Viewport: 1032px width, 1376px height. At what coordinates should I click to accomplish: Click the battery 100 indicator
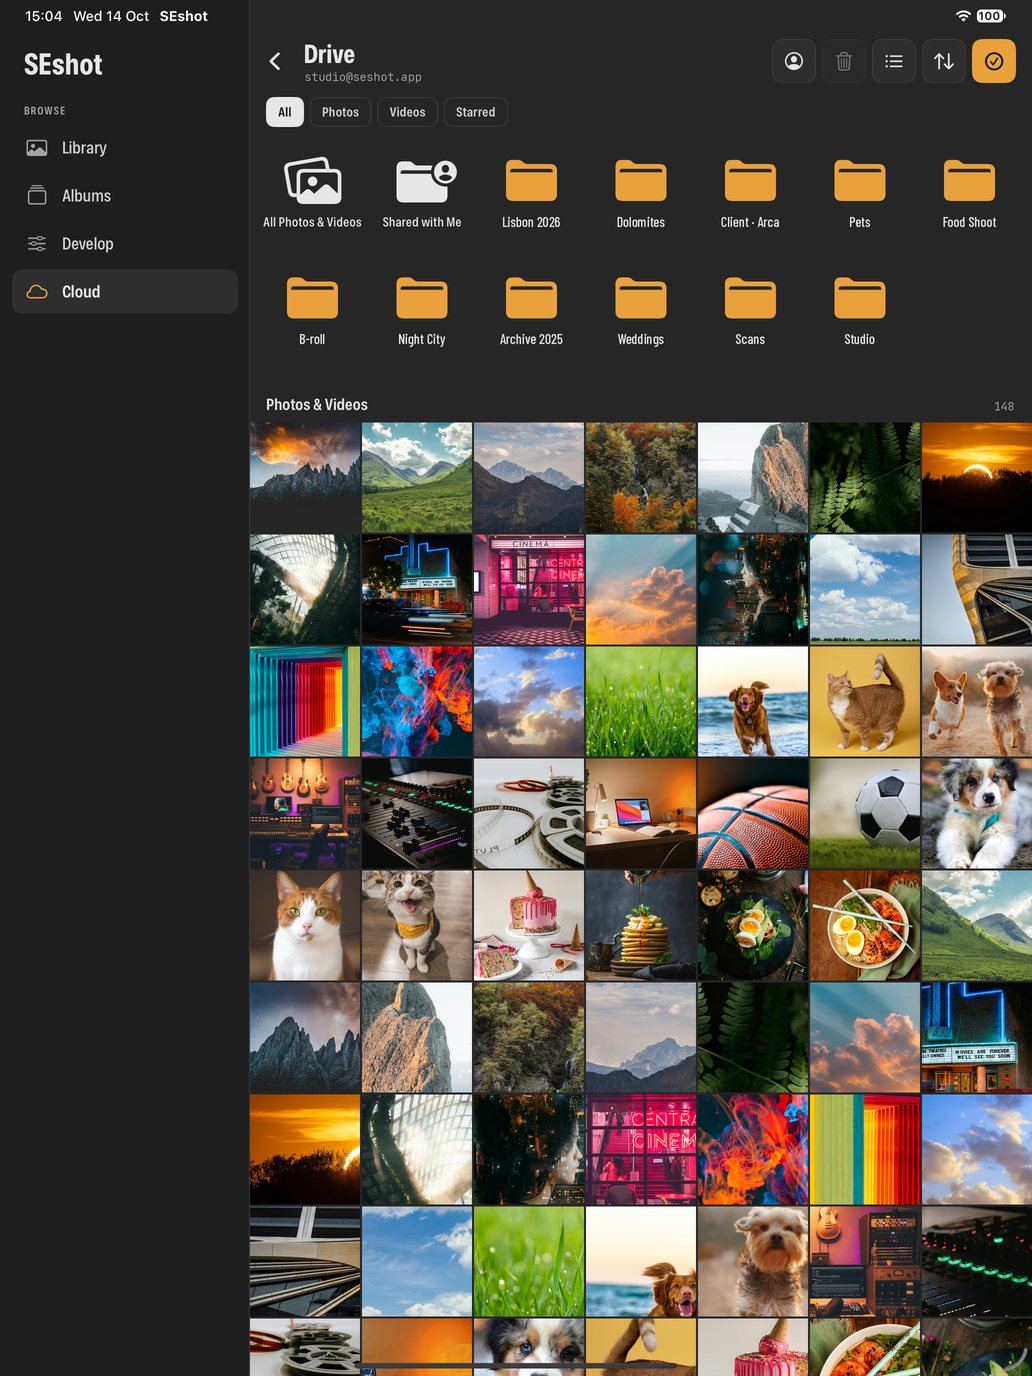click(991, 16)
